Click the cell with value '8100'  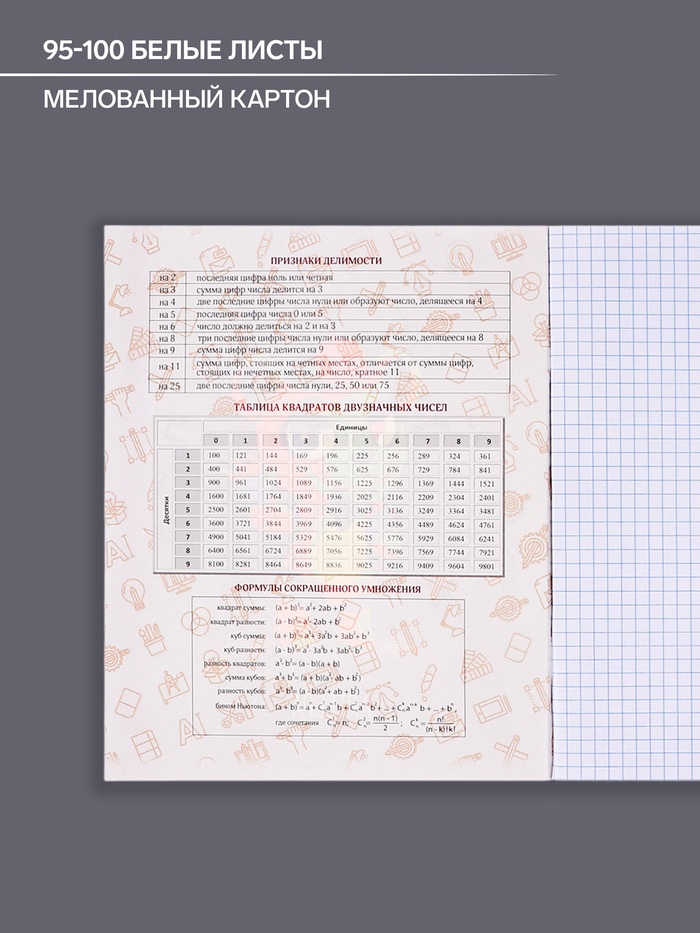[x=215, y=563]
